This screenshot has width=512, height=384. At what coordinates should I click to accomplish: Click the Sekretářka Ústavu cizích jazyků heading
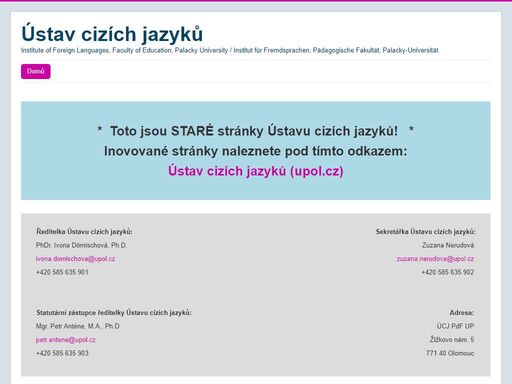click(x=426, y=232)
